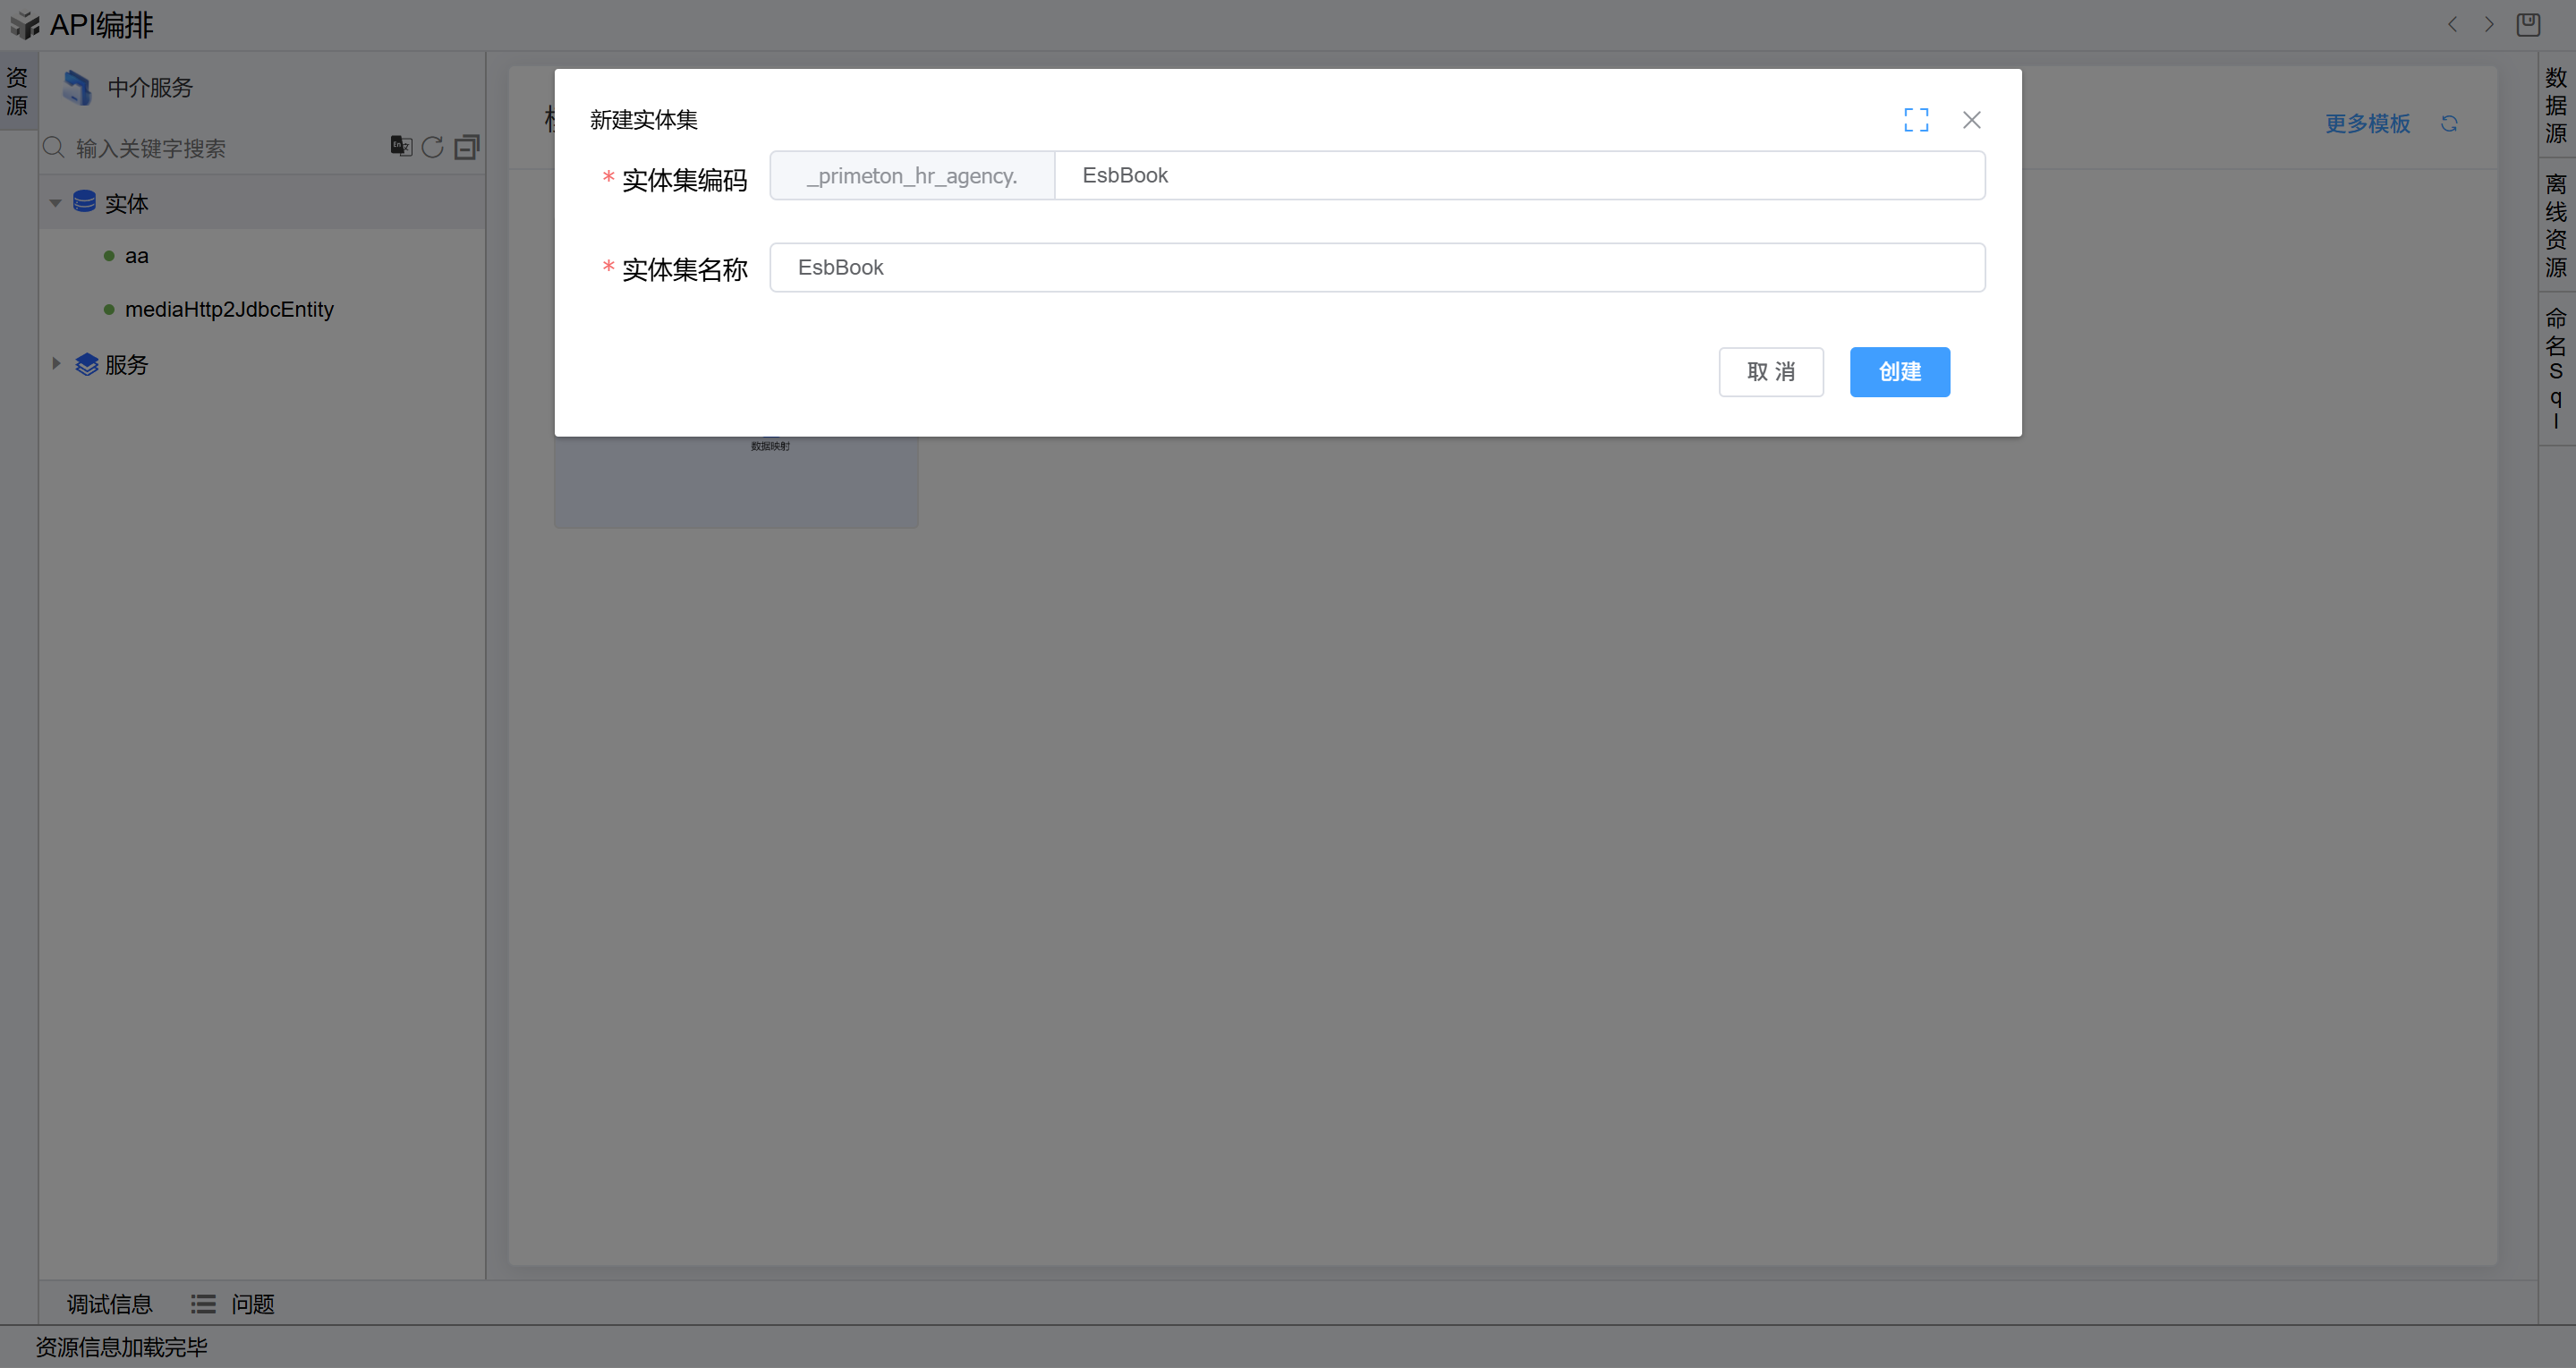Click the fullscreen icon in the dialog header

(1915, 120)
